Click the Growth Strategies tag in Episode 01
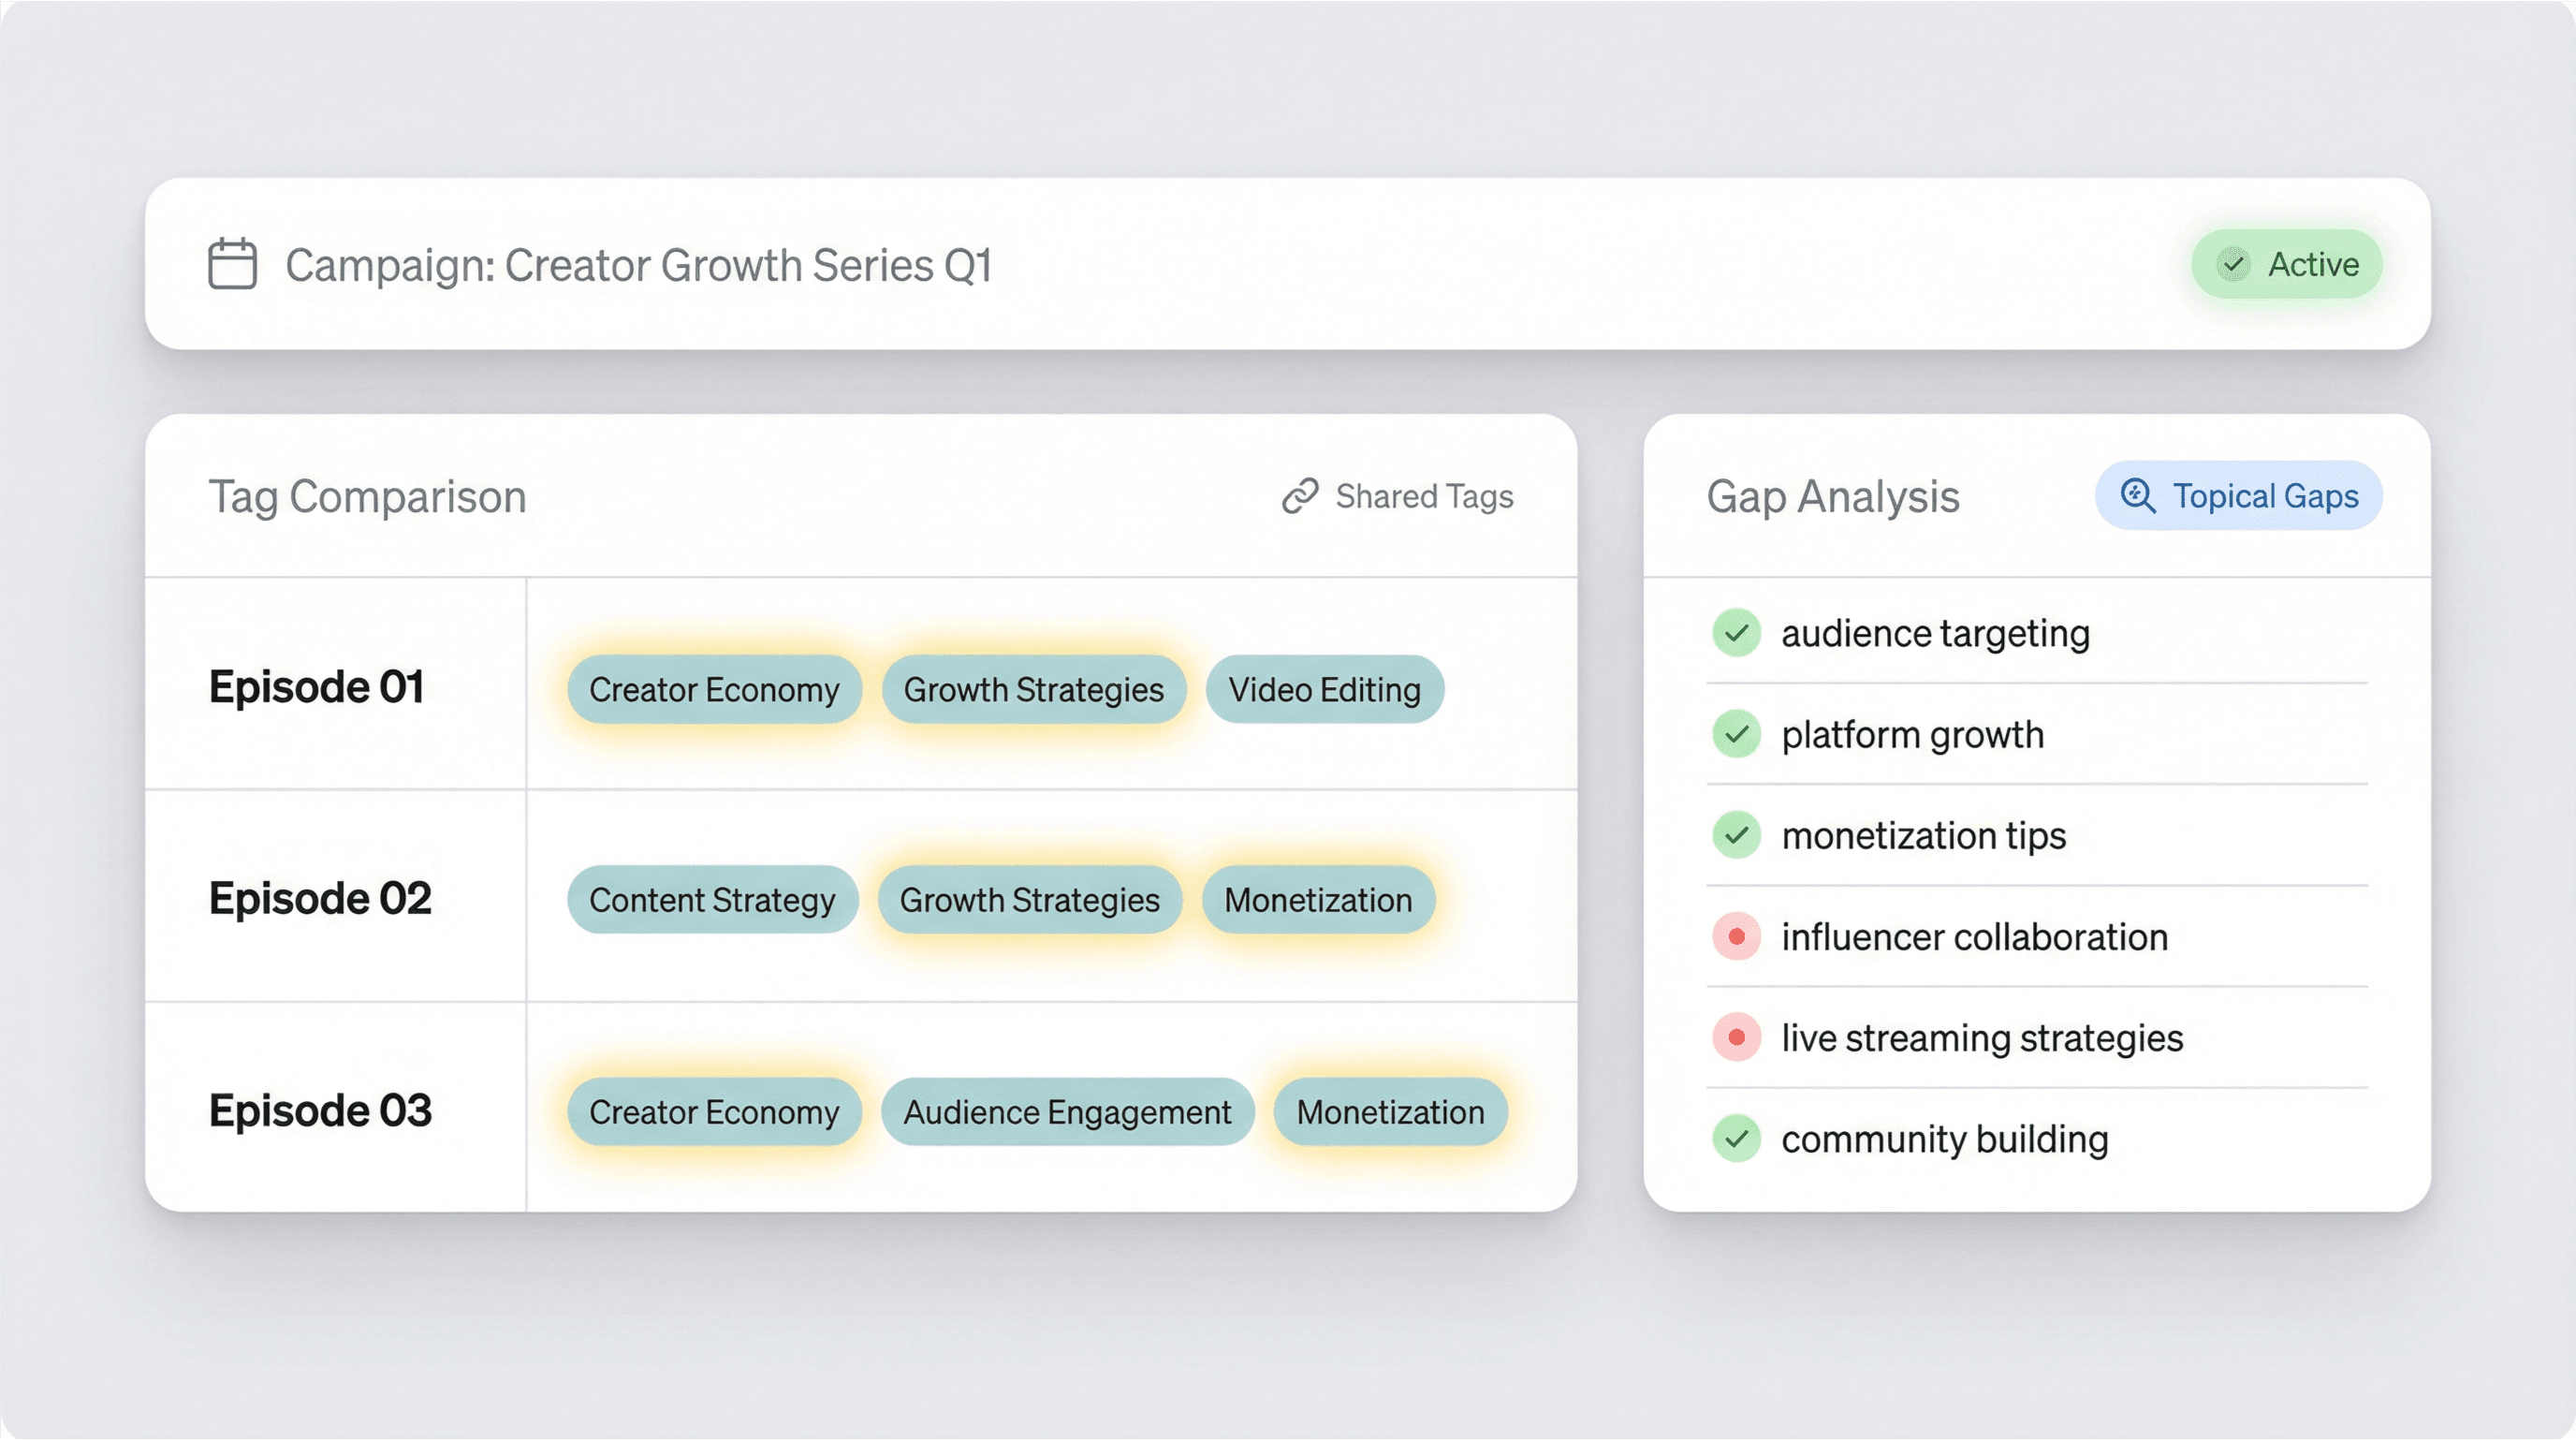 tap(1033, 690)
